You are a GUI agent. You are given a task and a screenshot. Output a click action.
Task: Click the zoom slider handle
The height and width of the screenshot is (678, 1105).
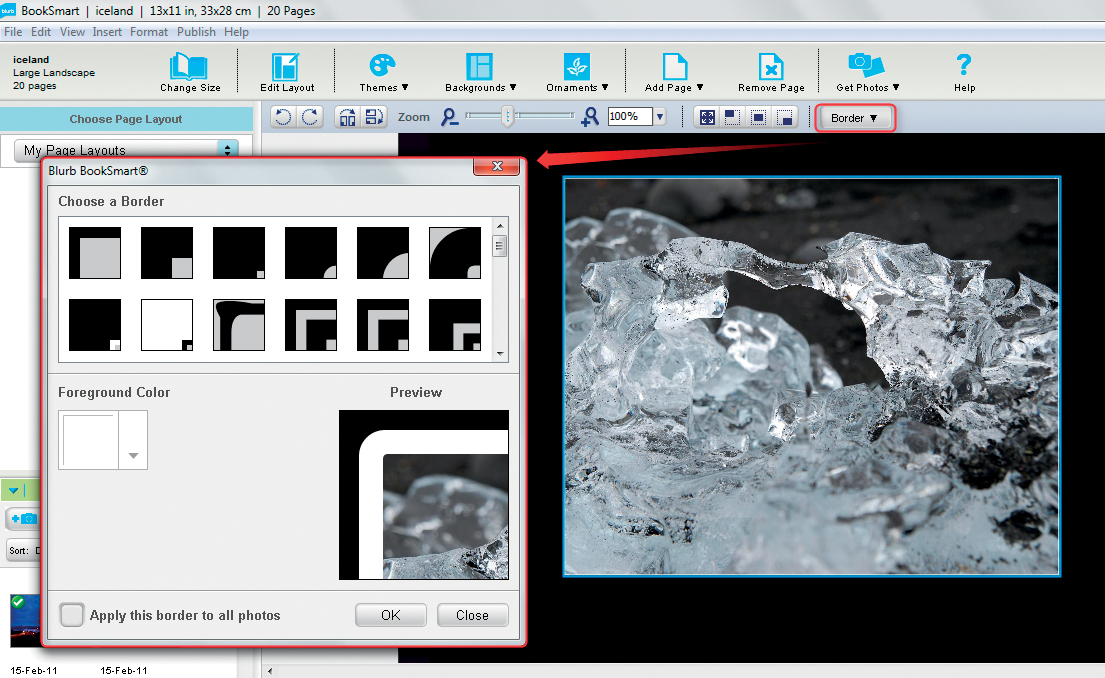tap(507, 116)
